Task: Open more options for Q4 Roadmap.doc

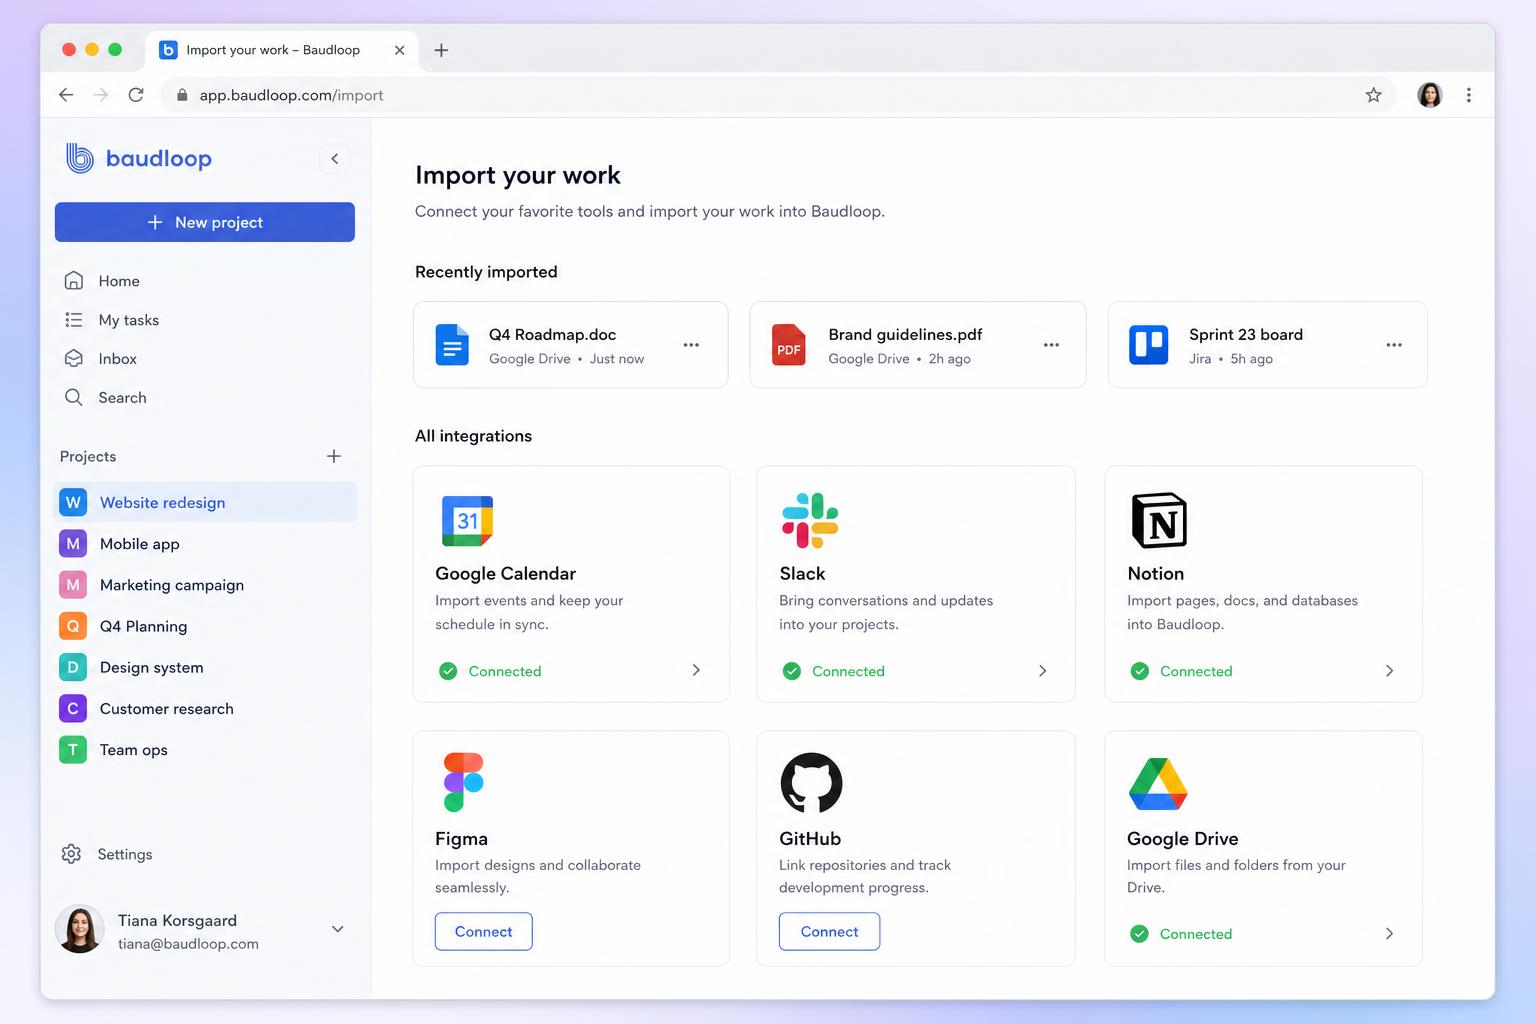Action: (691, 345)
